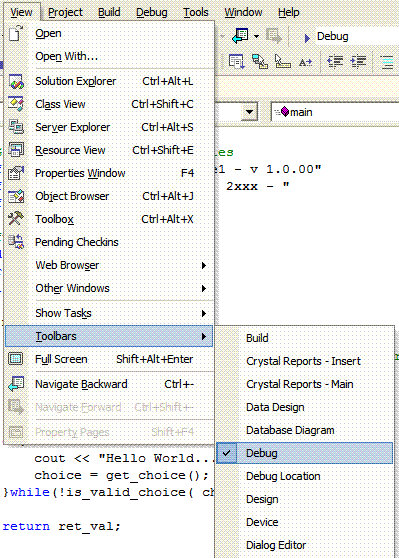The width and height of the screenshot is (399, 558).
Task: Click the return ret_val code line
Action: click(x=62, y=526)
